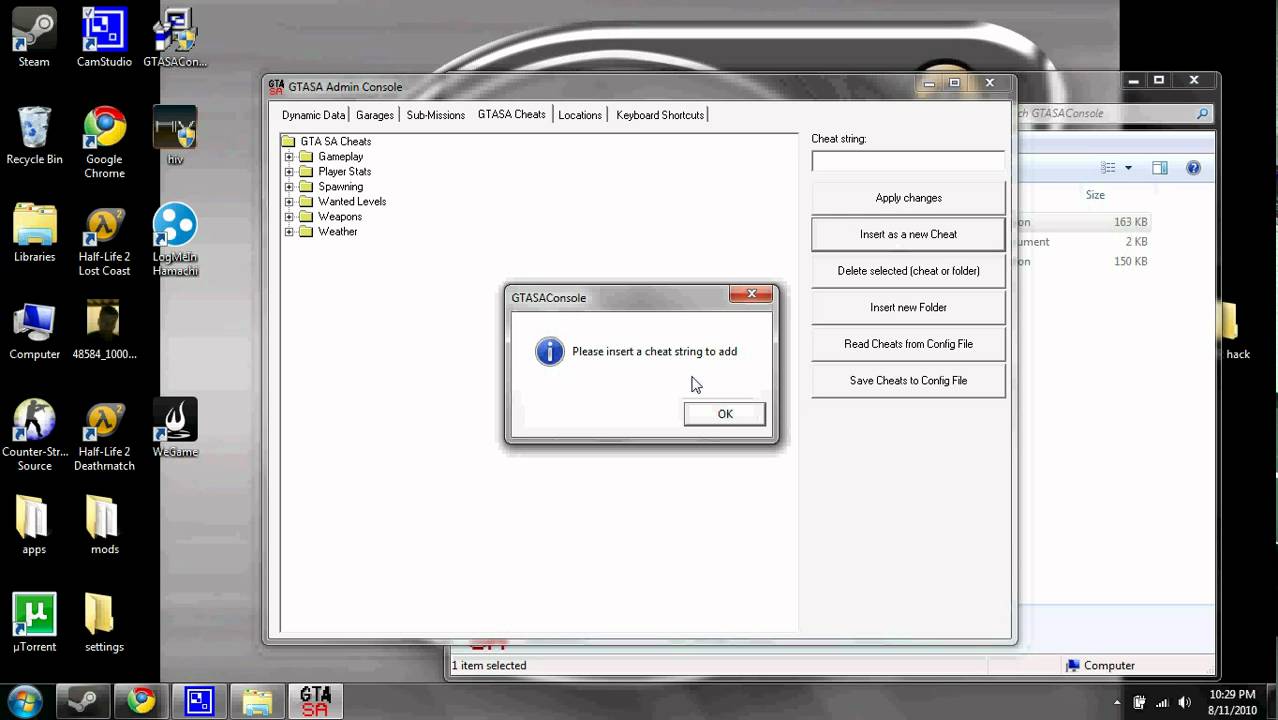Viewport: 1278px width, 720px height.
Task: Expand the Gameplay folder node
Action: pos(289,157)
